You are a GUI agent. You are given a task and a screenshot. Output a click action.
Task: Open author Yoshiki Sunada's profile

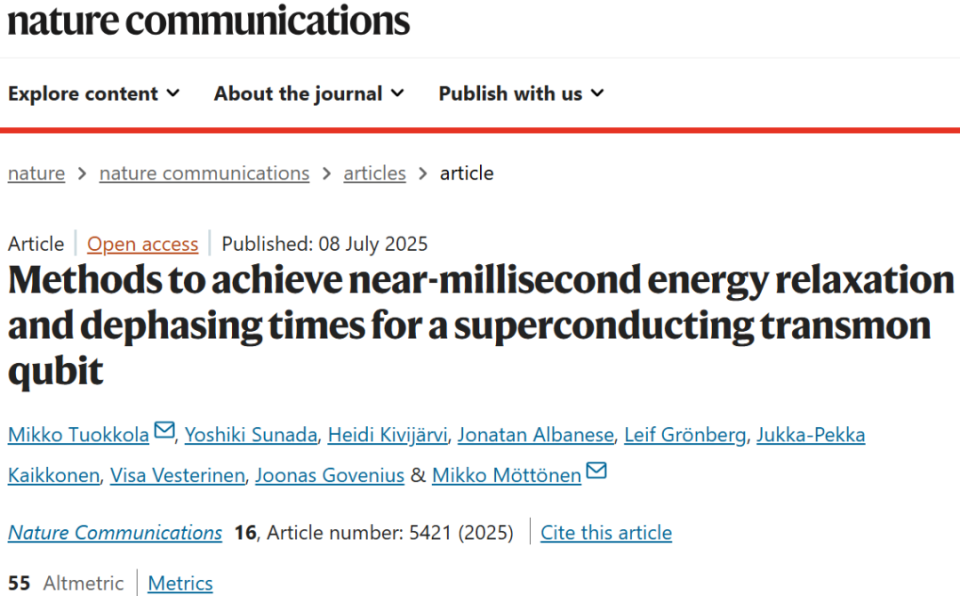(251, 435)
